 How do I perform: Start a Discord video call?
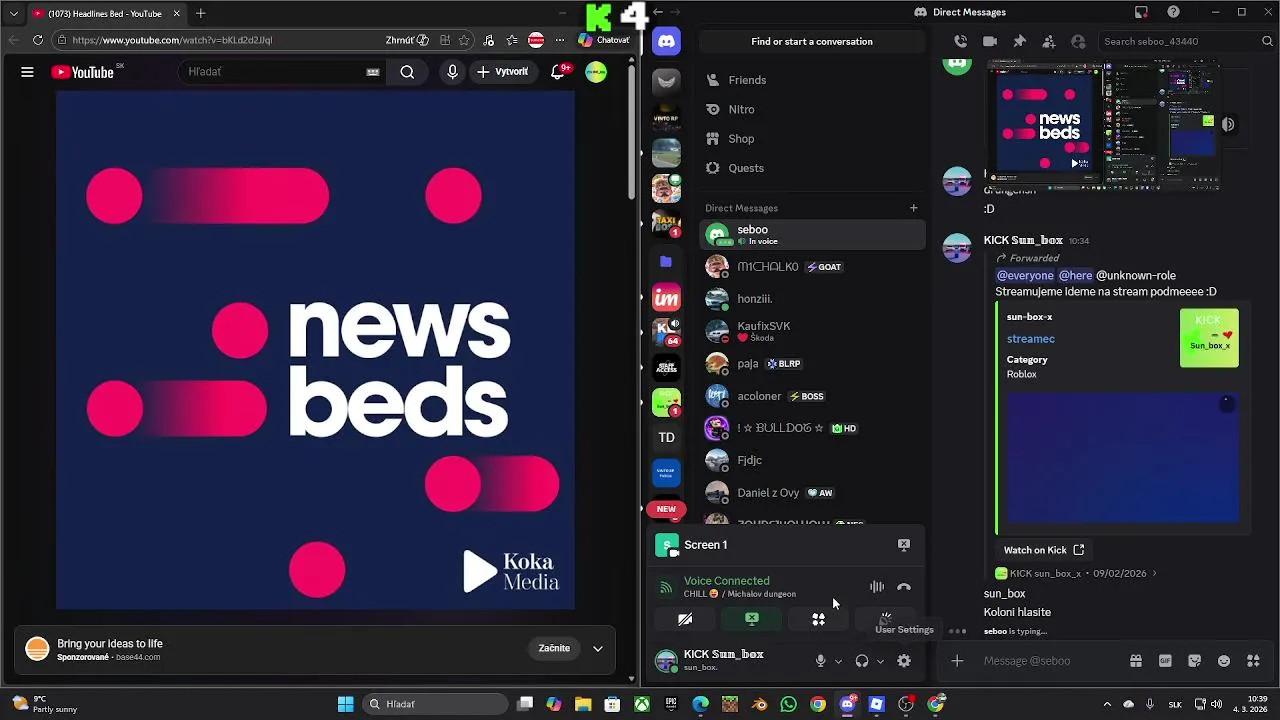990,41
